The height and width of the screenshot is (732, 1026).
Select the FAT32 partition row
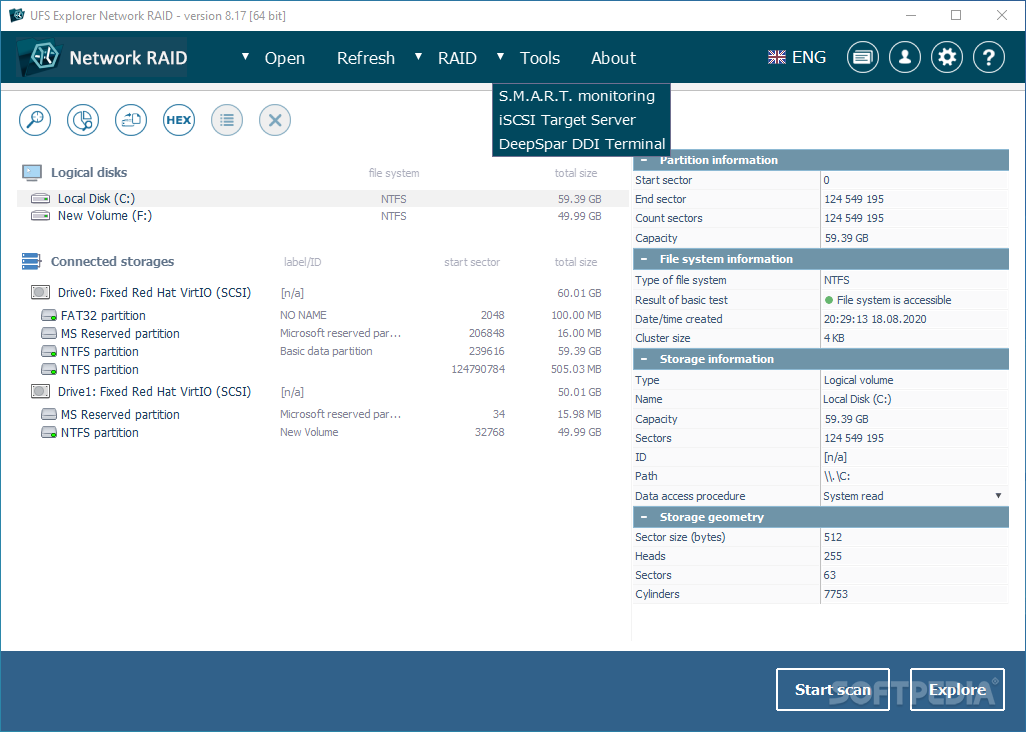click(323, 315)
